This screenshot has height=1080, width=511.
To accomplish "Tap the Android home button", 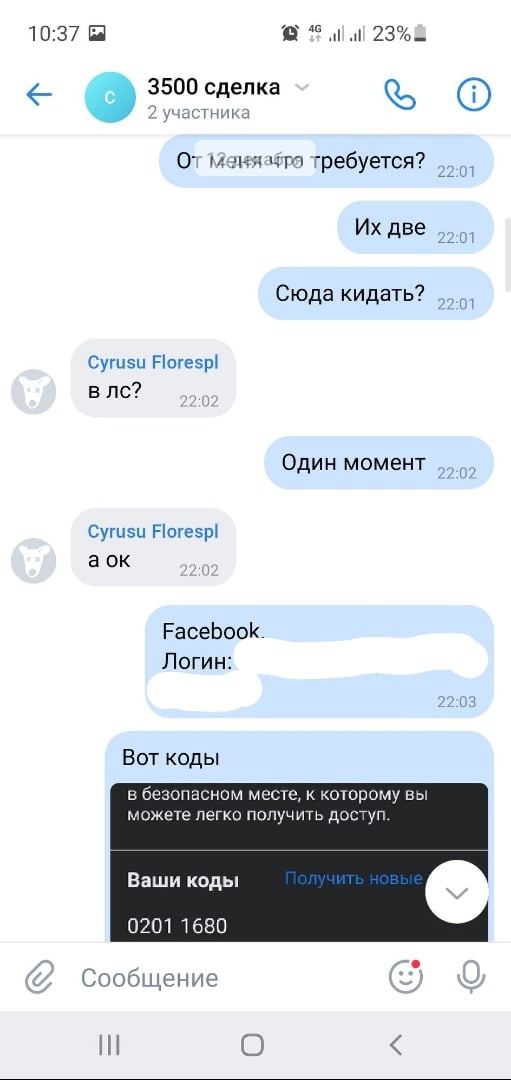I will pyautogui.click(x=252, y=1045).
